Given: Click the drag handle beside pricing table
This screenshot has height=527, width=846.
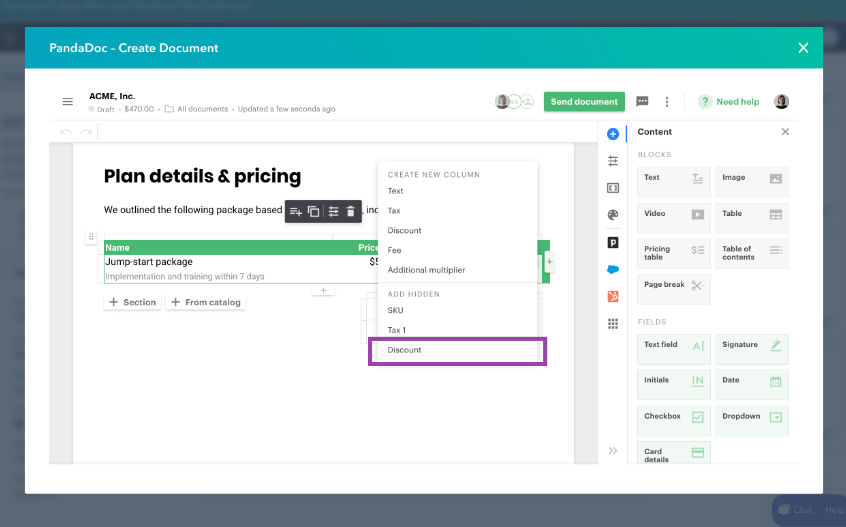Looking at the screenshot, I should tap(91, 236).
